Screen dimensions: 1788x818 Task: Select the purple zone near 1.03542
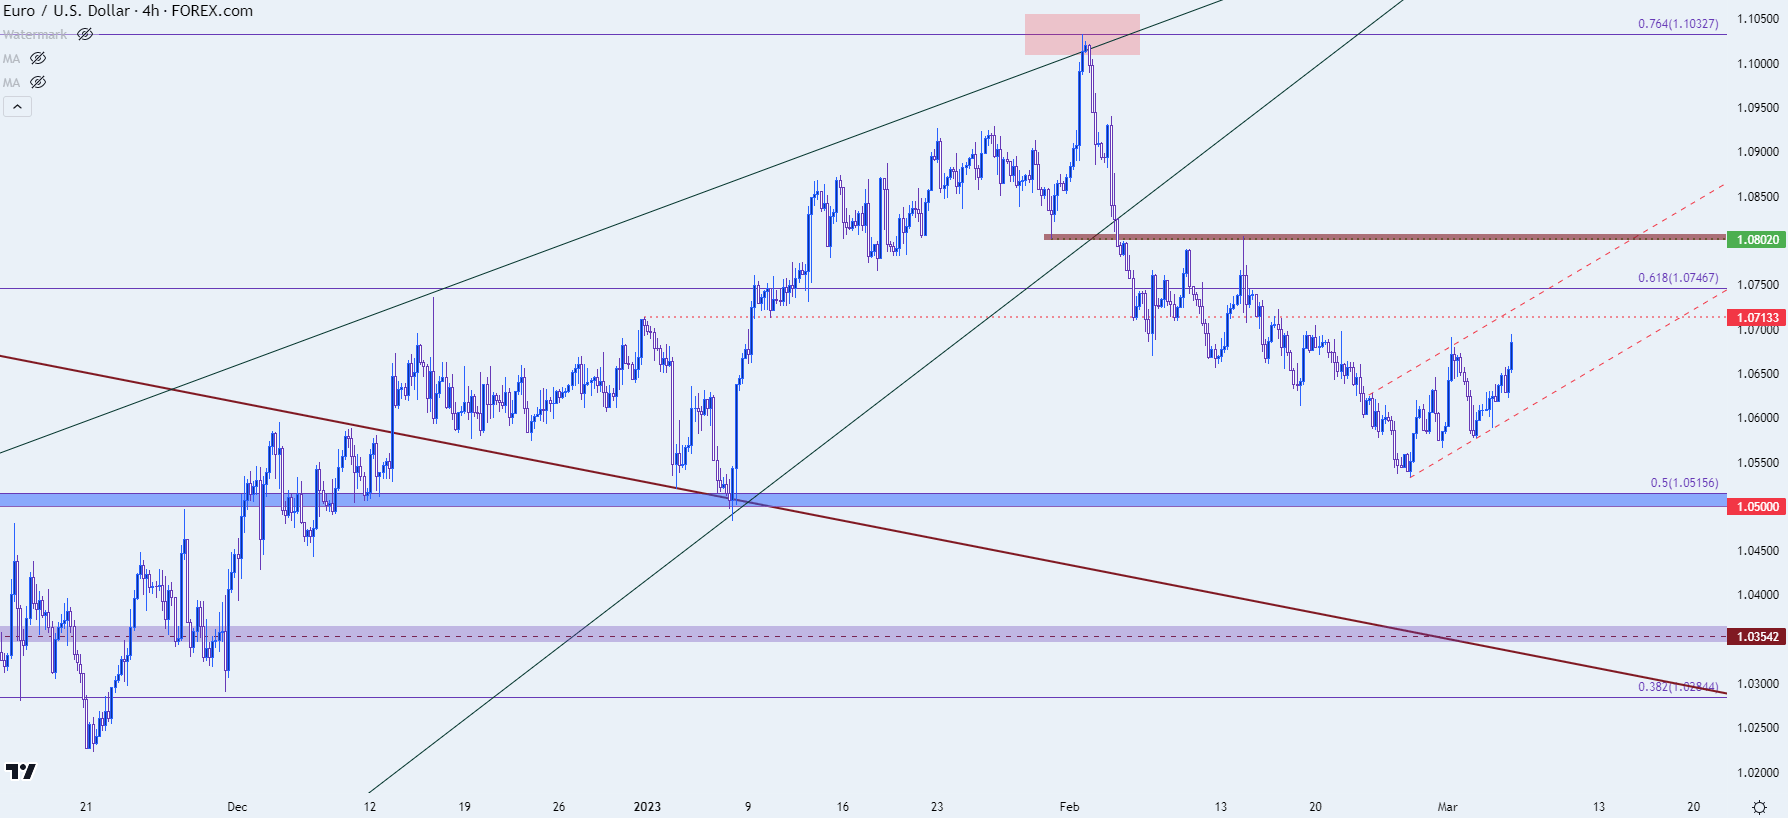pyautogui.click(x=863, y=633)
